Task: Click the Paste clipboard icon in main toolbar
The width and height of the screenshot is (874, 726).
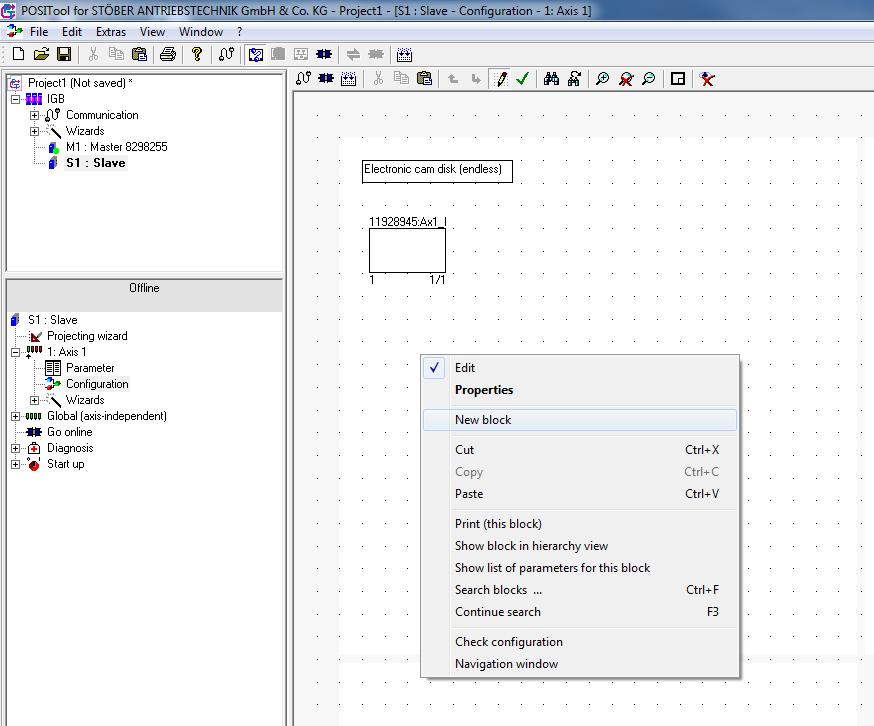Action: (x=139, y=54)
